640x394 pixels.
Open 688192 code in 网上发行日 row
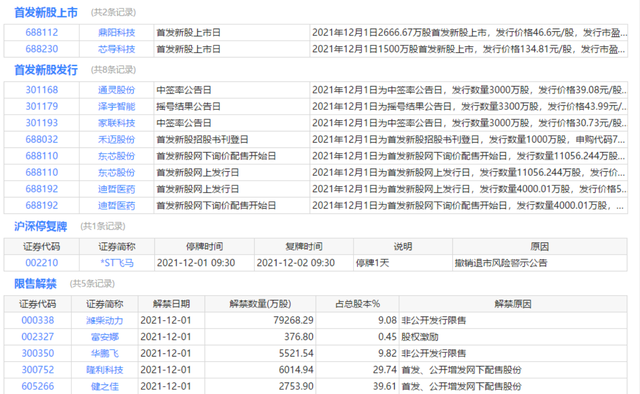coord(42,189)
